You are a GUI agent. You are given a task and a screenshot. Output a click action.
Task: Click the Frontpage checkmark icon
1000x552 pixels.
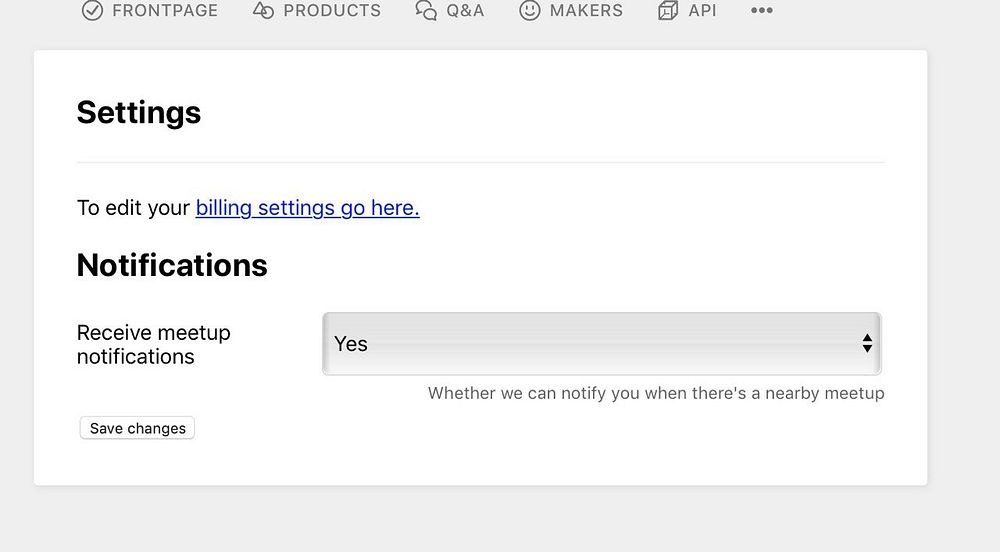pyautogui.click(x=92, y=11)
